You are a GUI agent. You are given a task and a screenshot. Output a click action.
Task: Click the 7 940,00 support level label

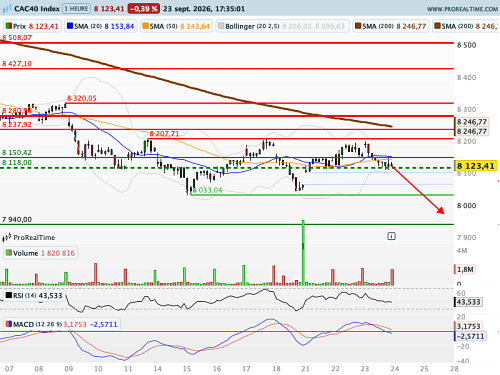click(x=17, y=220)
